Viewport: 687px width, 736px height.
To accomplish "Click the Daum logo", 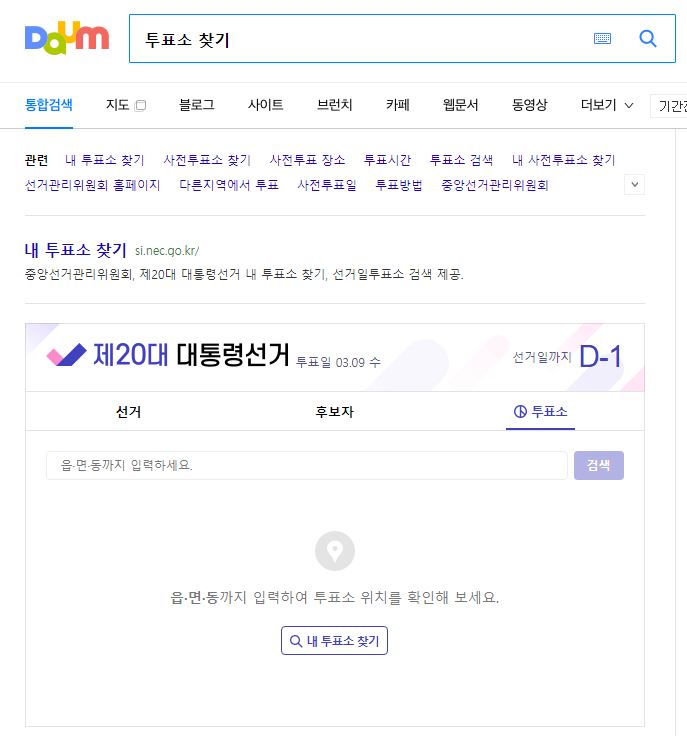I will pos(67,38).
